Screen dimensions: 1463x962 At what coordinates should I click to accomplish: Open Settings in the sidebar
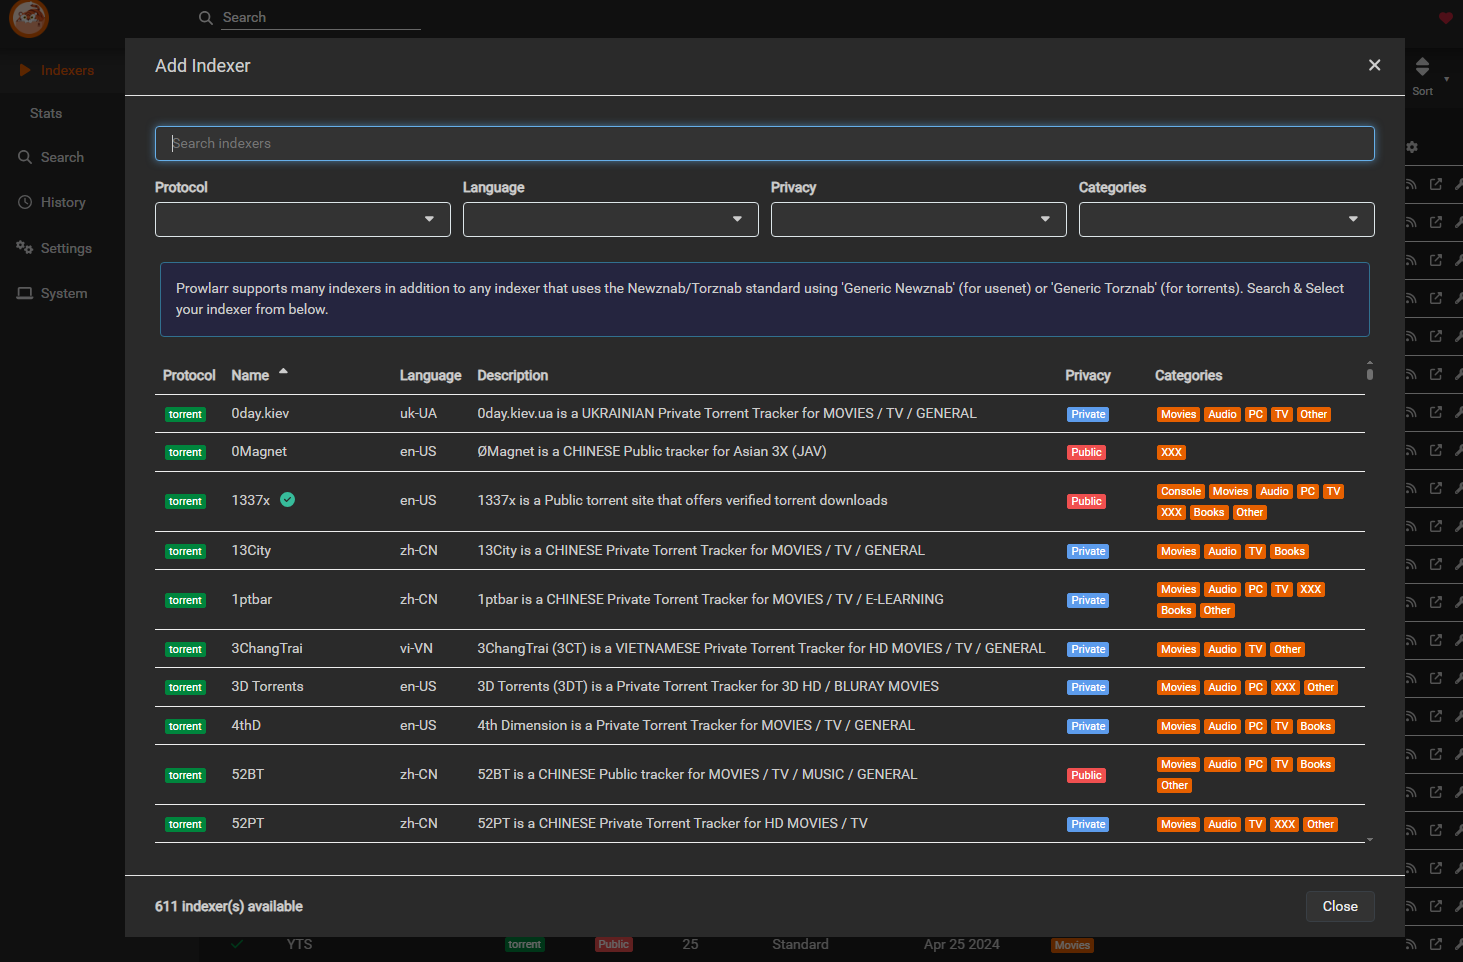click(66, 248)
